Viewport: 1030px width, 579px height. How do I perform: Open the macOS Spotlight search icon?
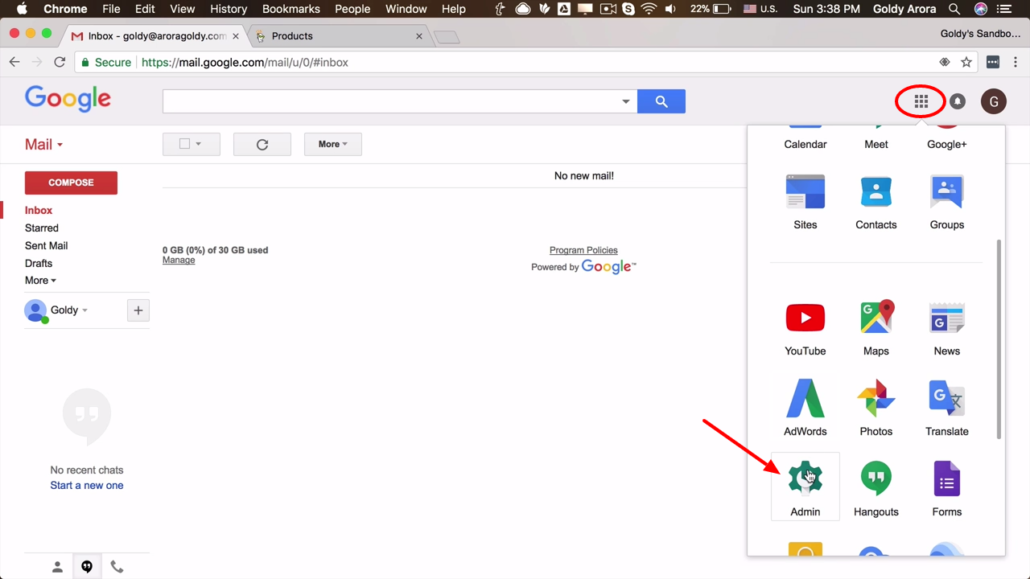tap(954, 9)
